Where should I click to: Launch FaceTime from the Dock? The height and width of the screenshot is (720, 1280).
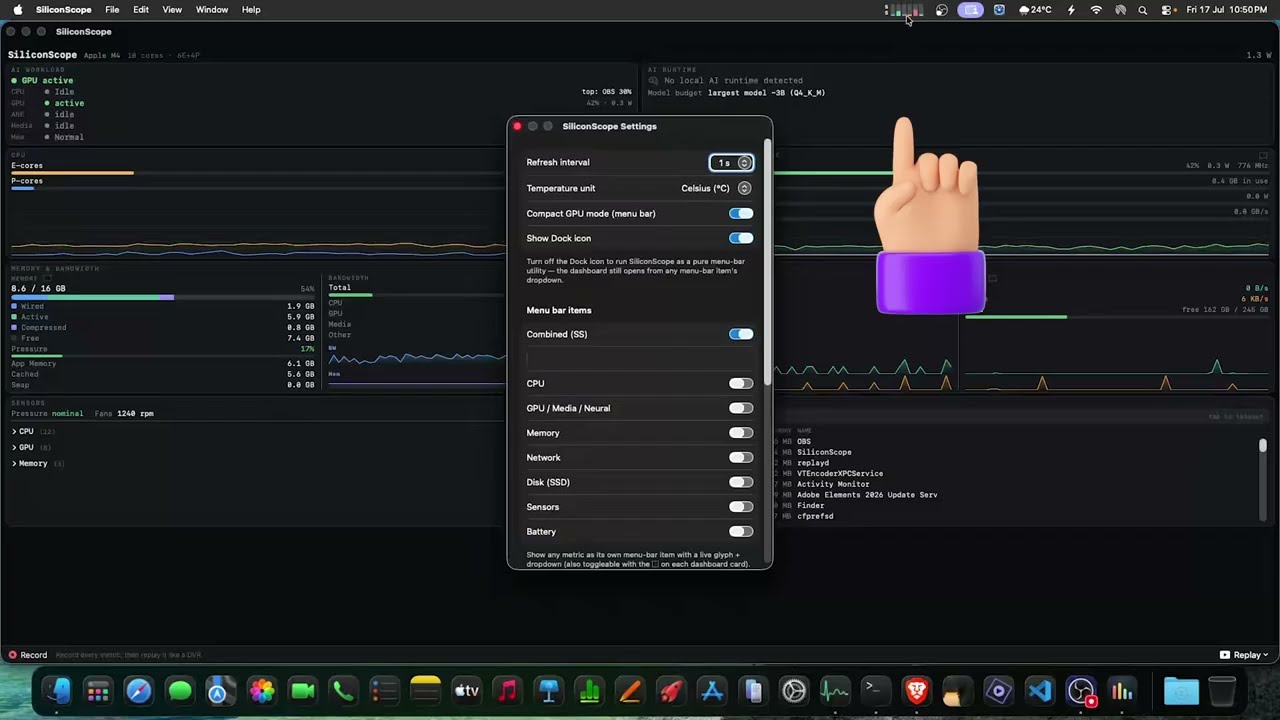[x=302, y=691]
